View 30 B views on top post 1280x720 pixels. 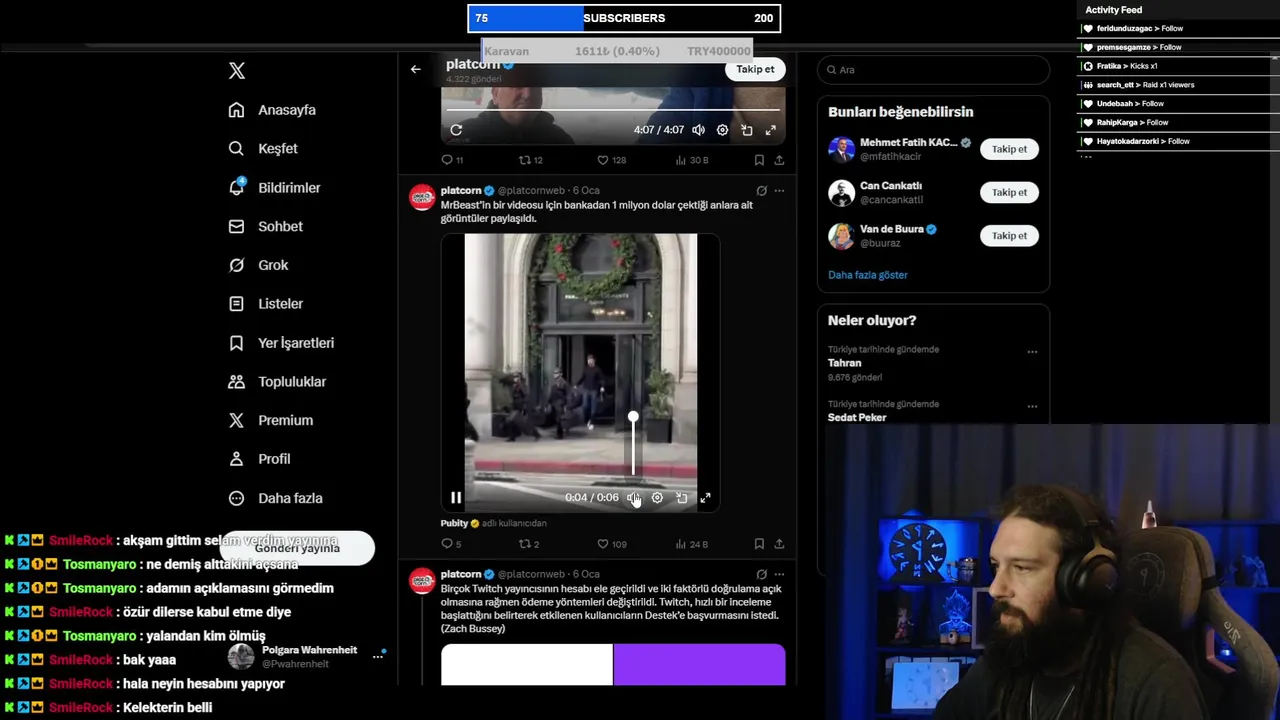click(x=692, y=160)
